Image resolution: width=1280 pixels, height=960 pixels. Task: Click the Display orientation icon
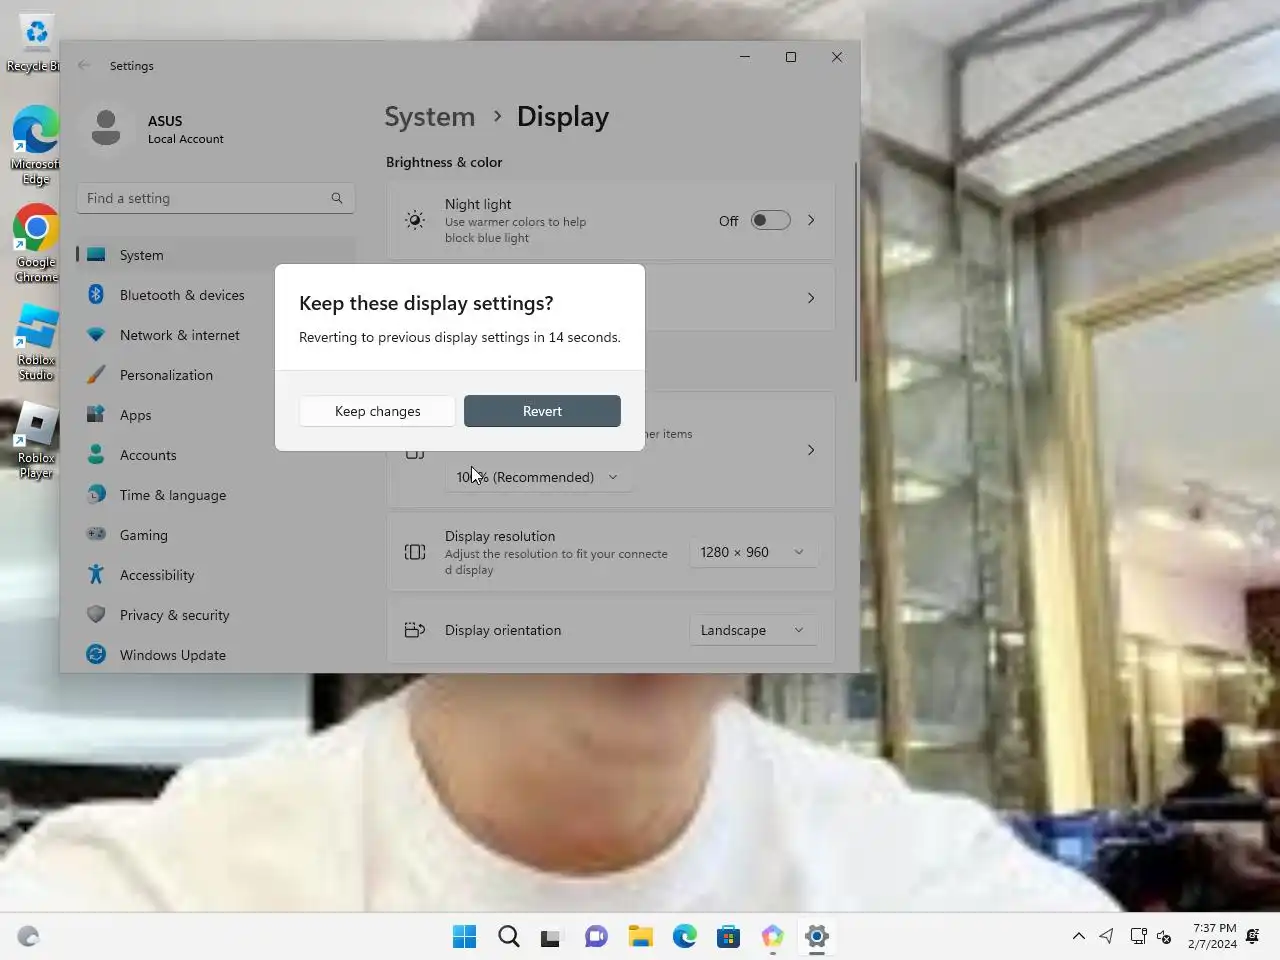coord(415,630)
